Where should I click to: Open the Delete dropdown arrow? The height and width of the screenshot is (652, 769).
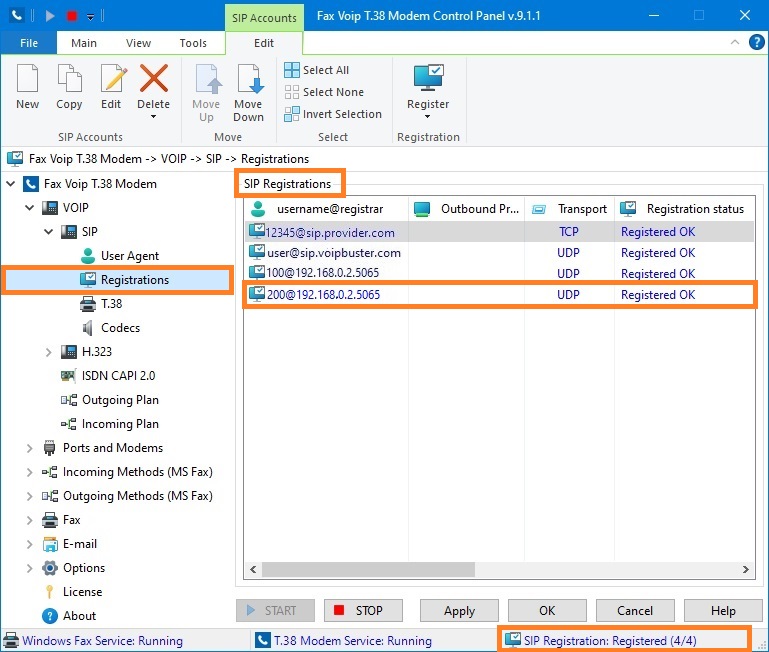[154, 117]
